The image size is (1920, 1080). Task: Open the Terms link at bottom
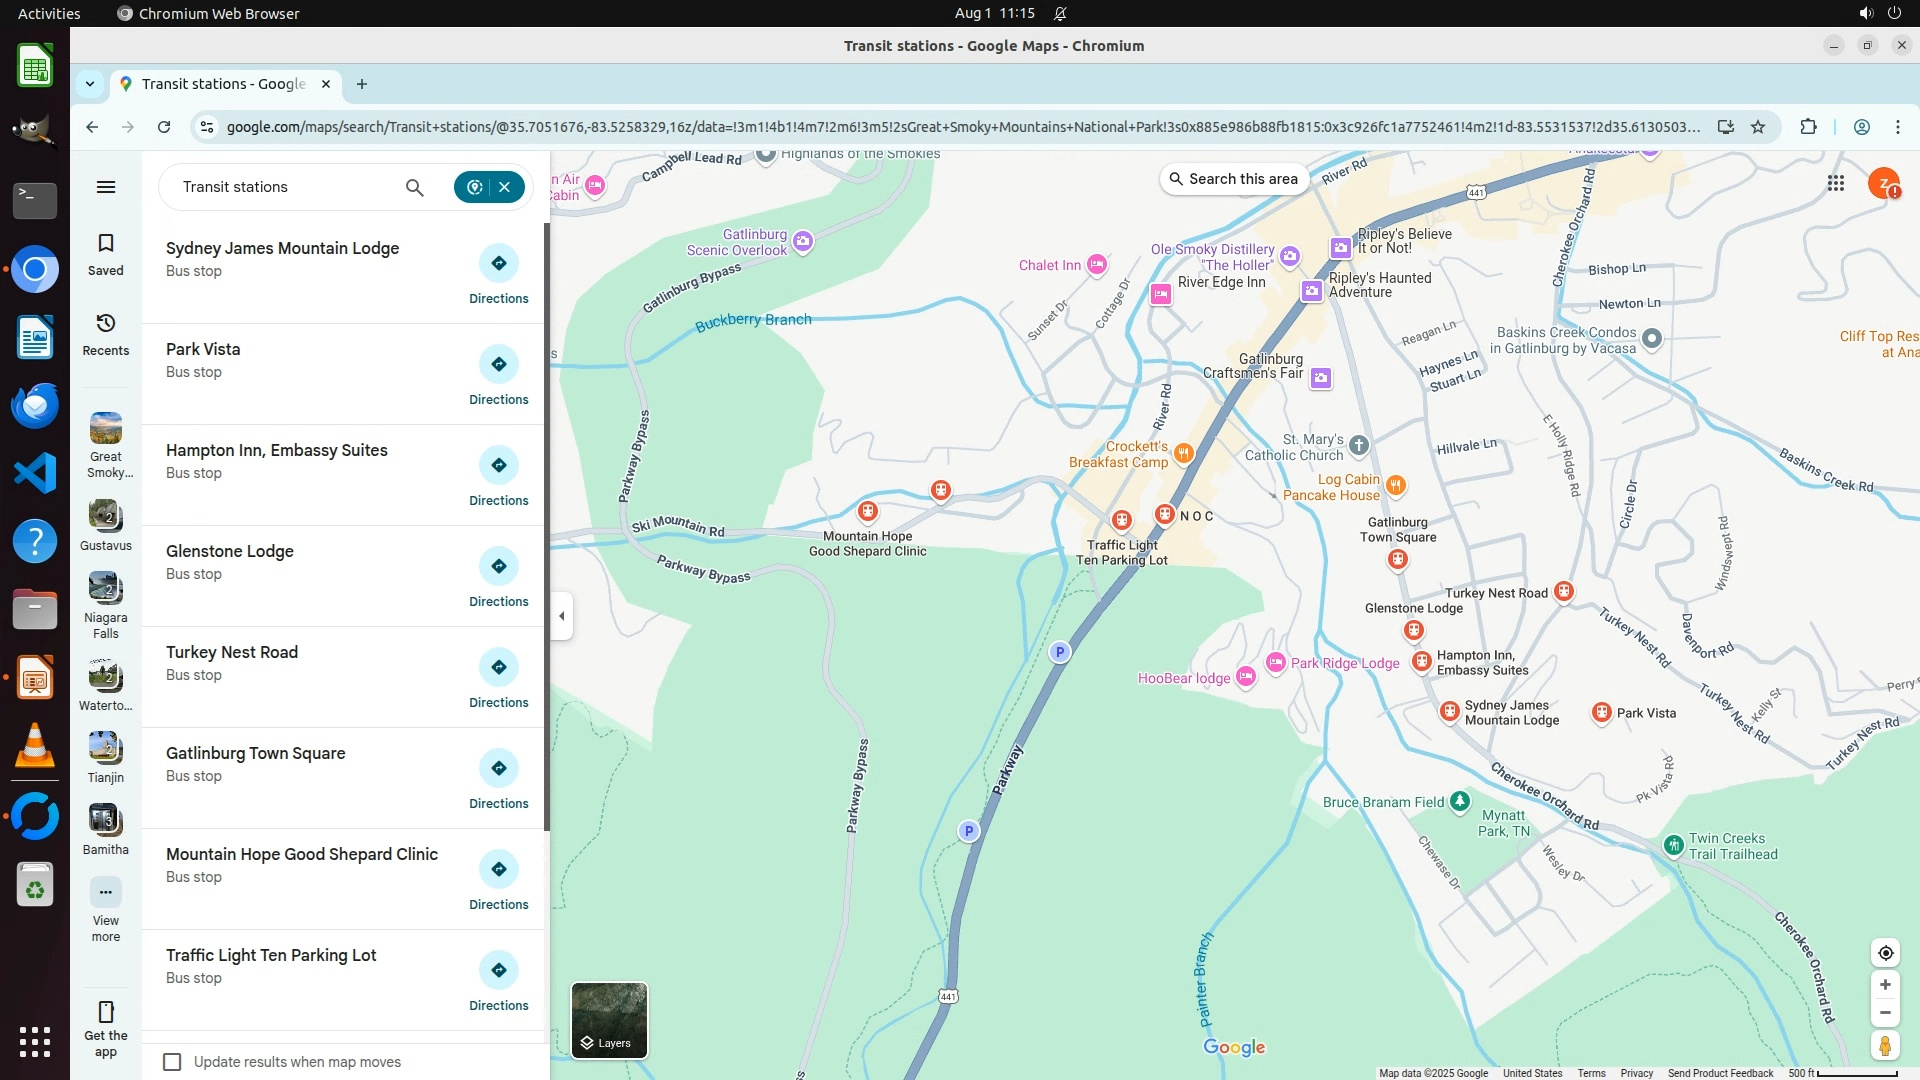tap(1591, 1073)
